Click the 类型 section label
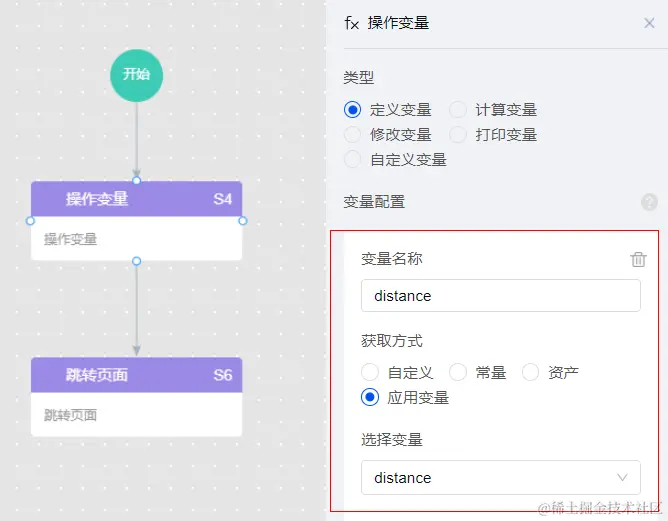 tap(359, 78)
